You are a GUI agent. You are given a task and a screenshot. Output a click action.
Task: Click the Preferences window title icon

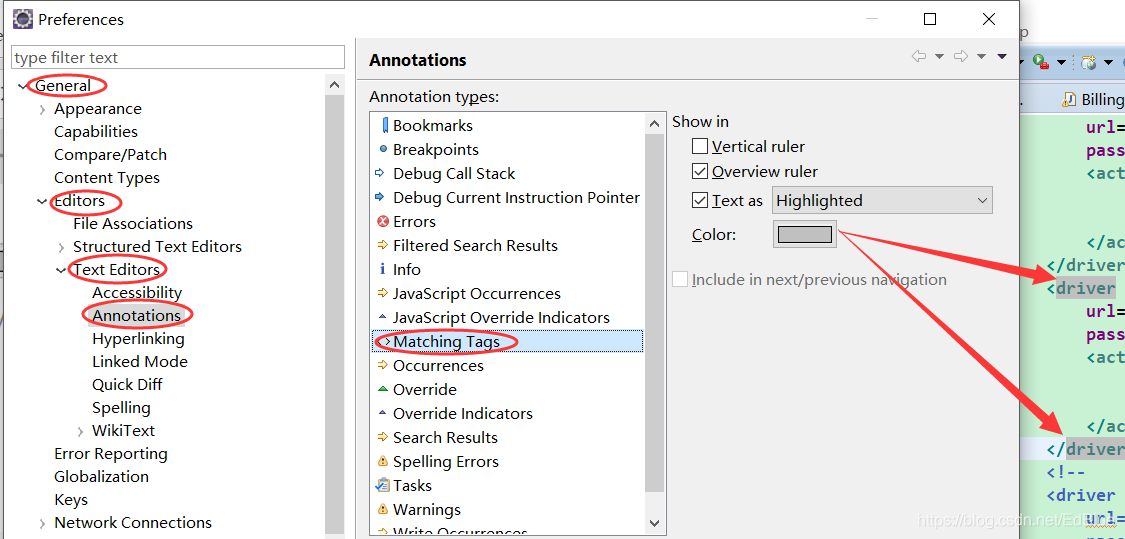(x=22, y=19)
